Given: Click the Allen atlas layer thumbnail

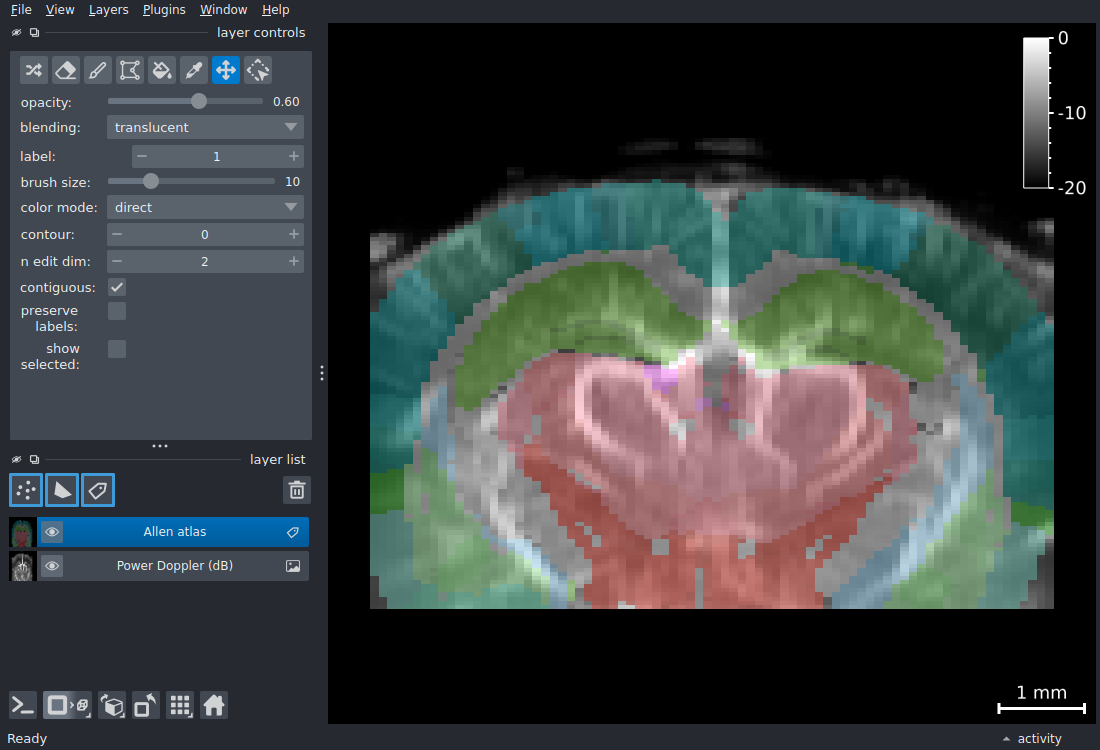Looking at the screenshot, I should pos(22,533).
